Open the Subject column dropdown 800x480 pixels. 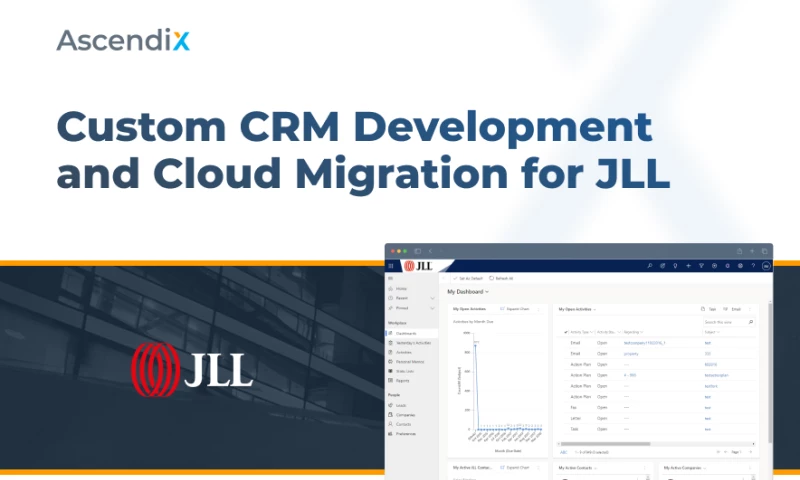tap(718, 332)
